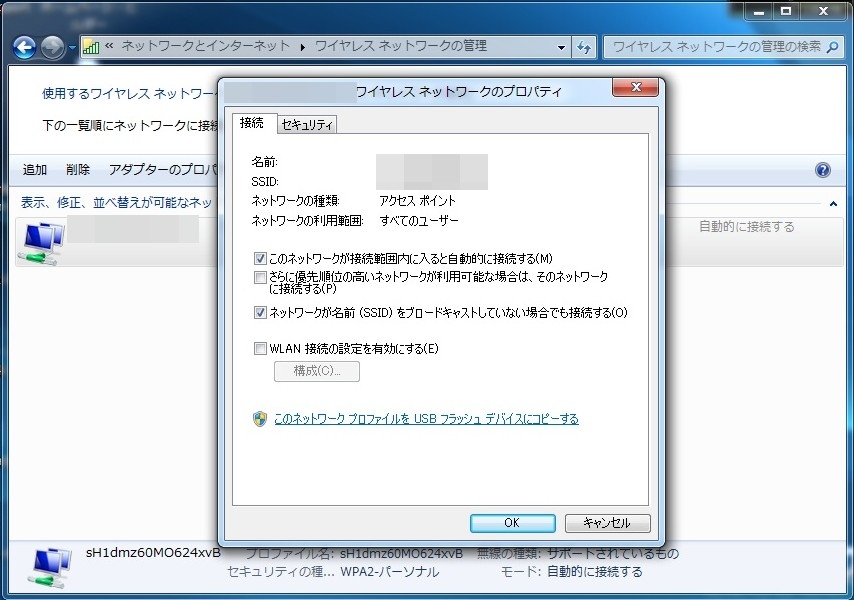Select the network icon in the list row
The height and width of the screenshot is (600, 854).
(x=42, y=243)
